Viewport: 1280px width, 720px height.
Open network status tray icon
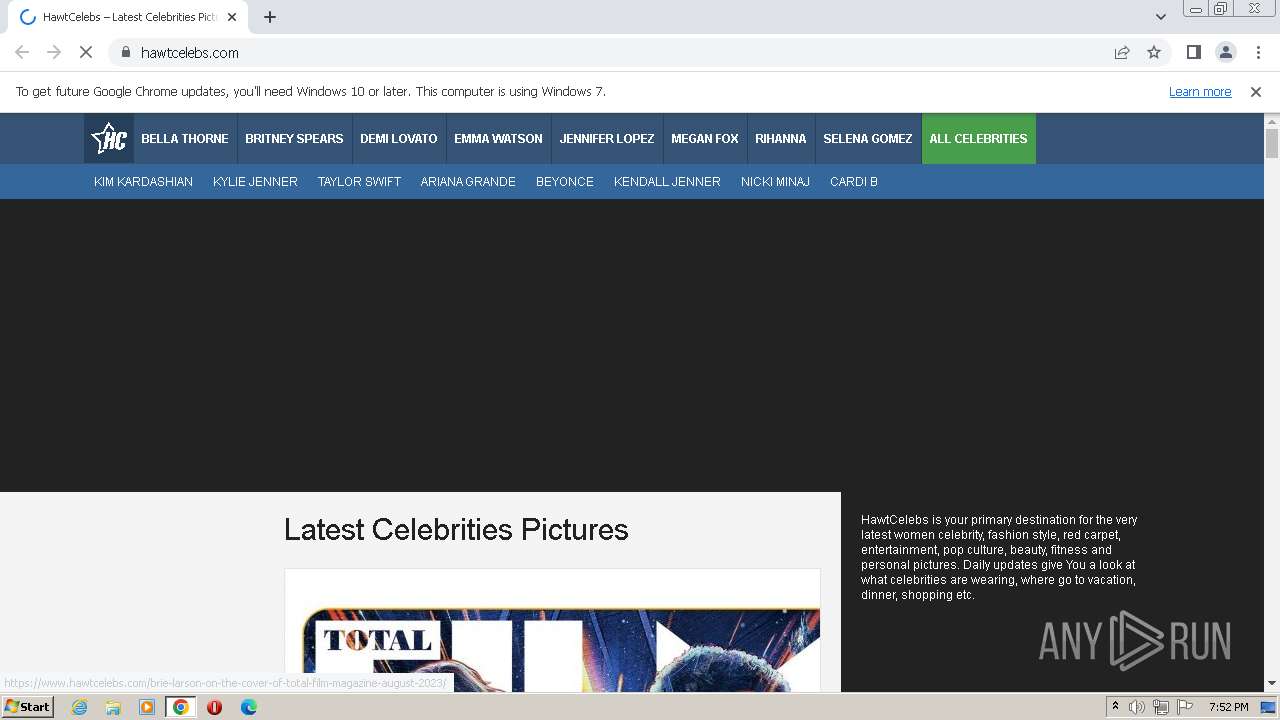(x=1161, y=707)
